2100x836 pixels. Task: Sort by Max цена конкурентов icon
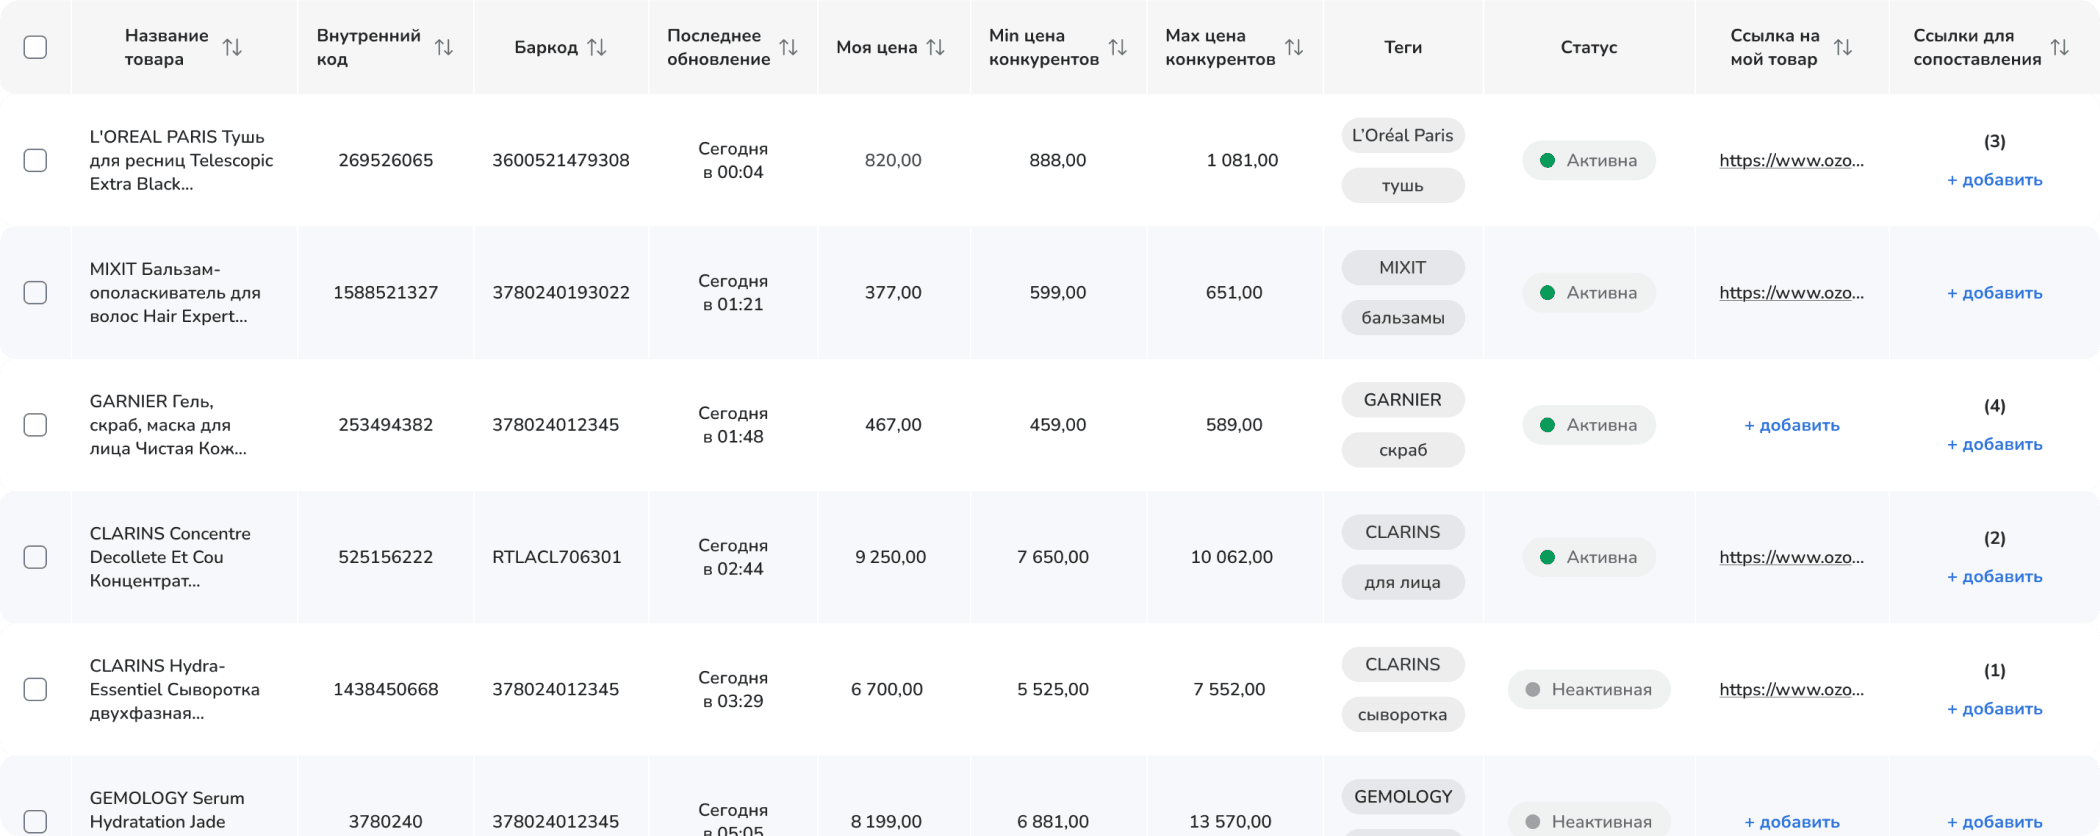point(1294,47)
